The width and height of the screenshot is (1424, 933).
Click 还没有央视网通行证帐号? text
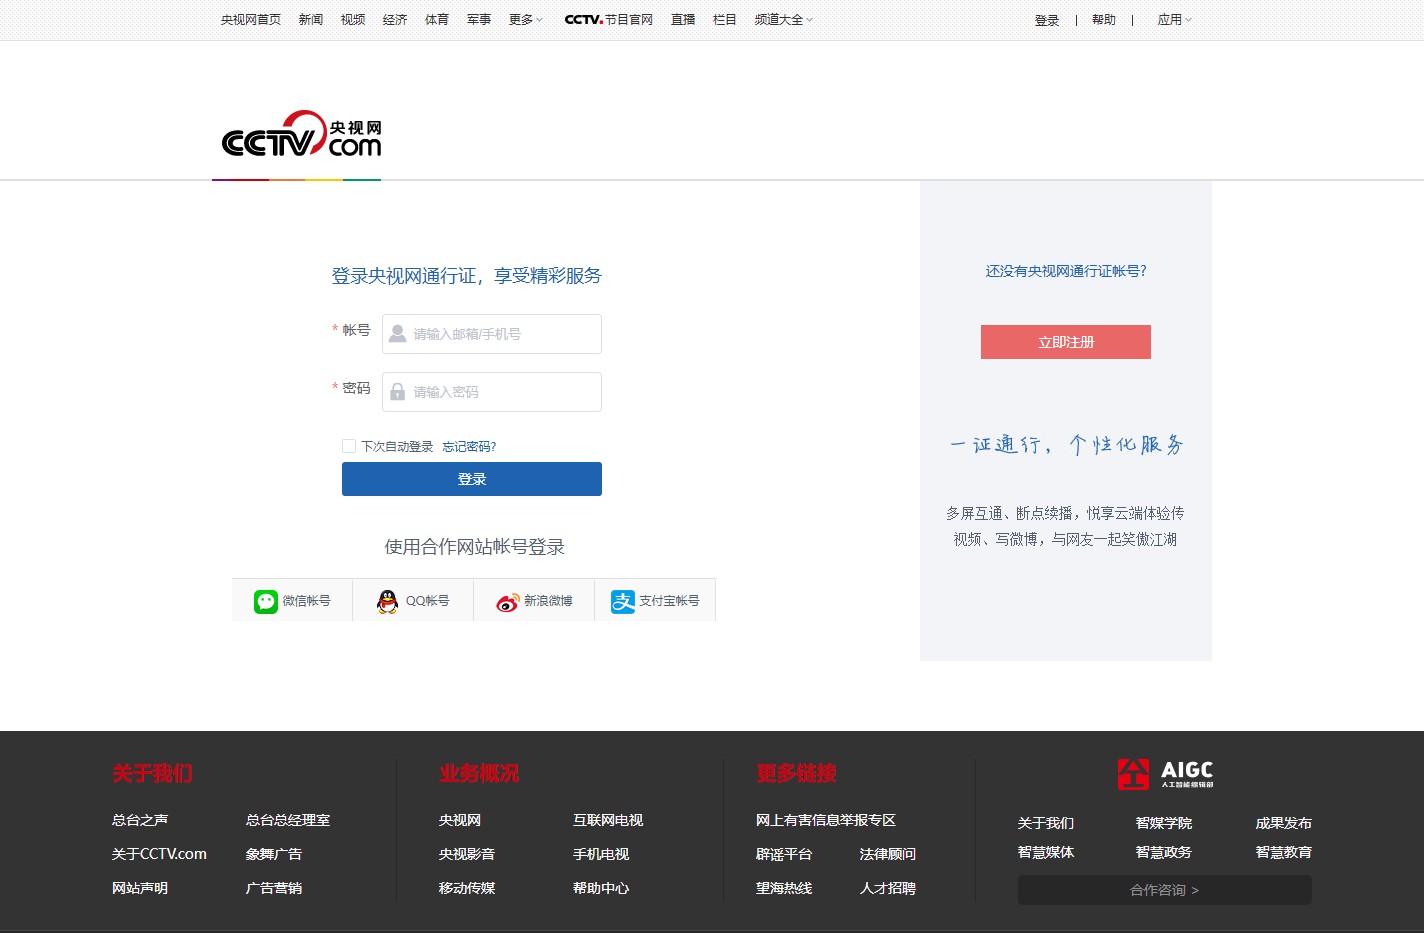click(x=1066, y=271)
